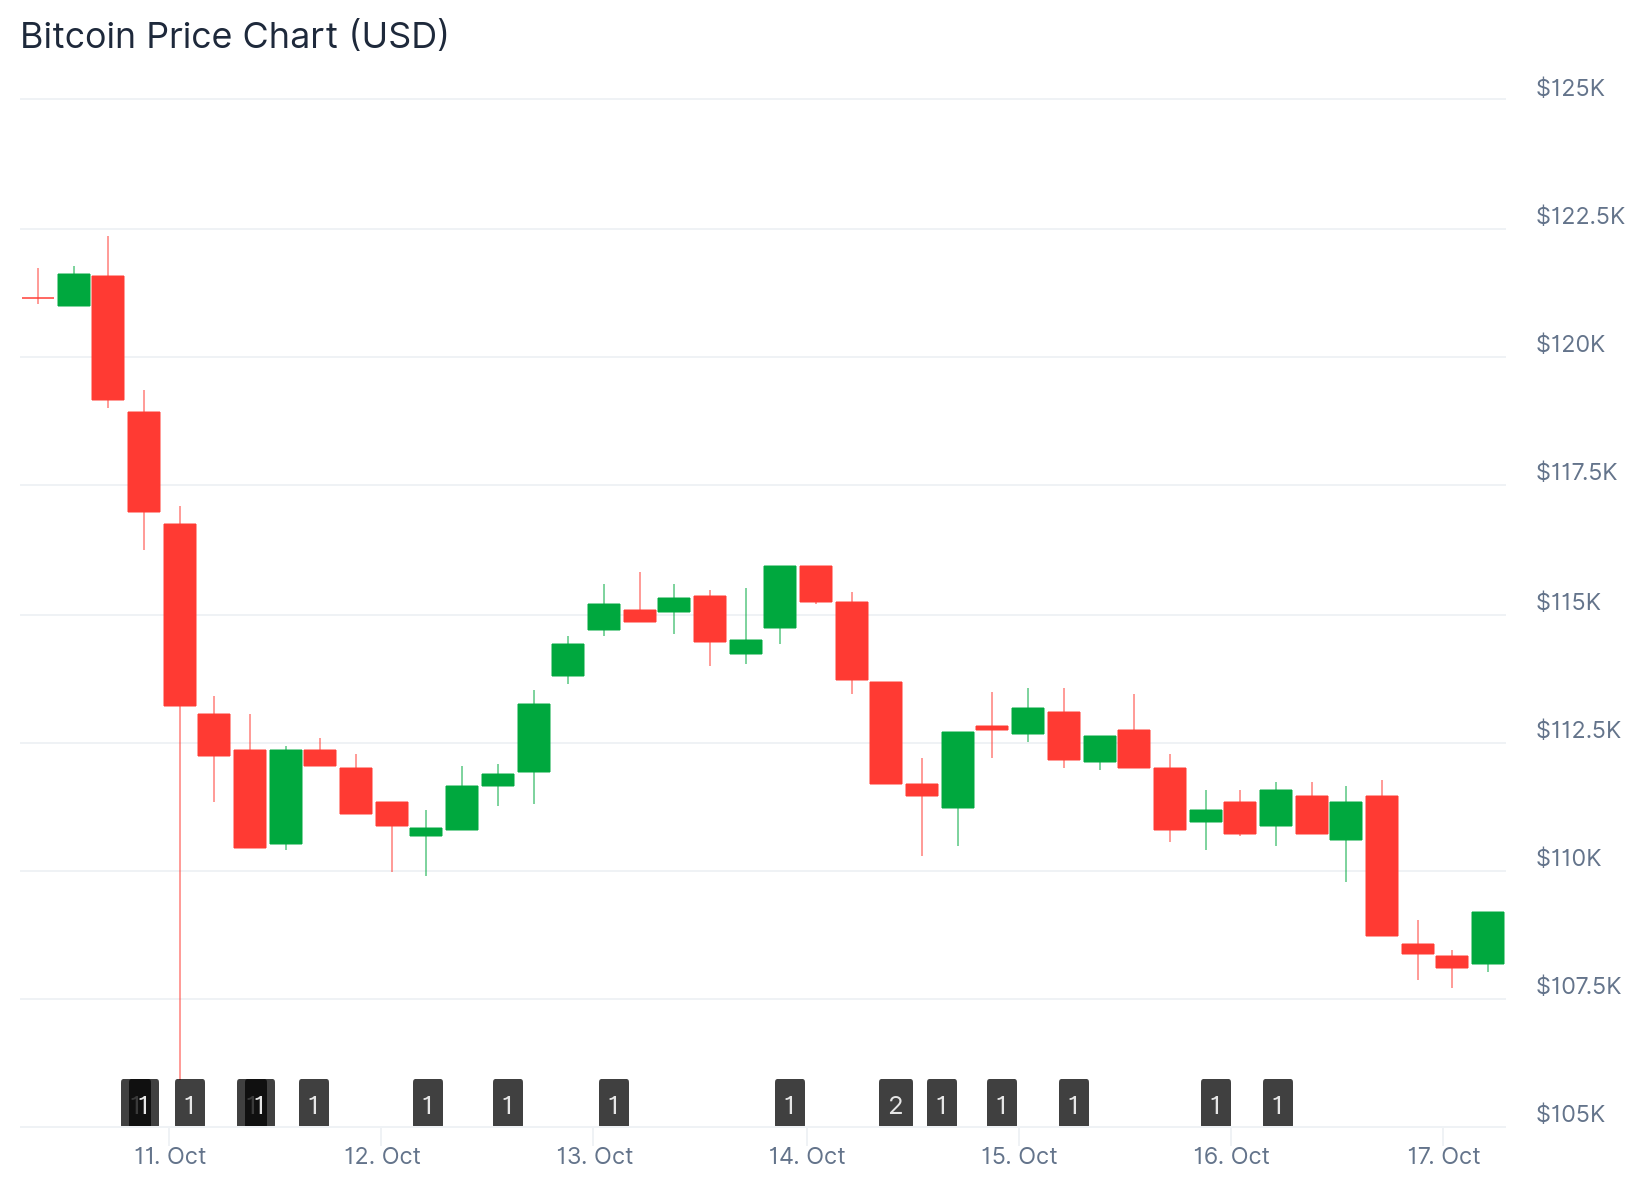Click the event marker labeled 2
Screen dimensions: 1644x1200
click(896, 1103)
